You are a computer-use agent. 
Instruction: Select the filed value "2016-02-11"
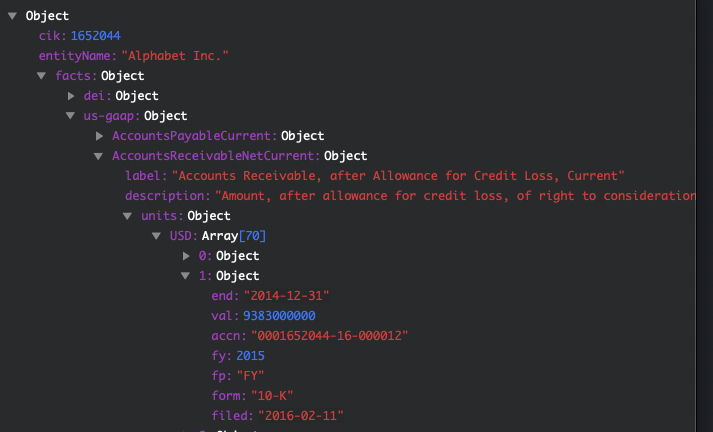coord(301,416)
